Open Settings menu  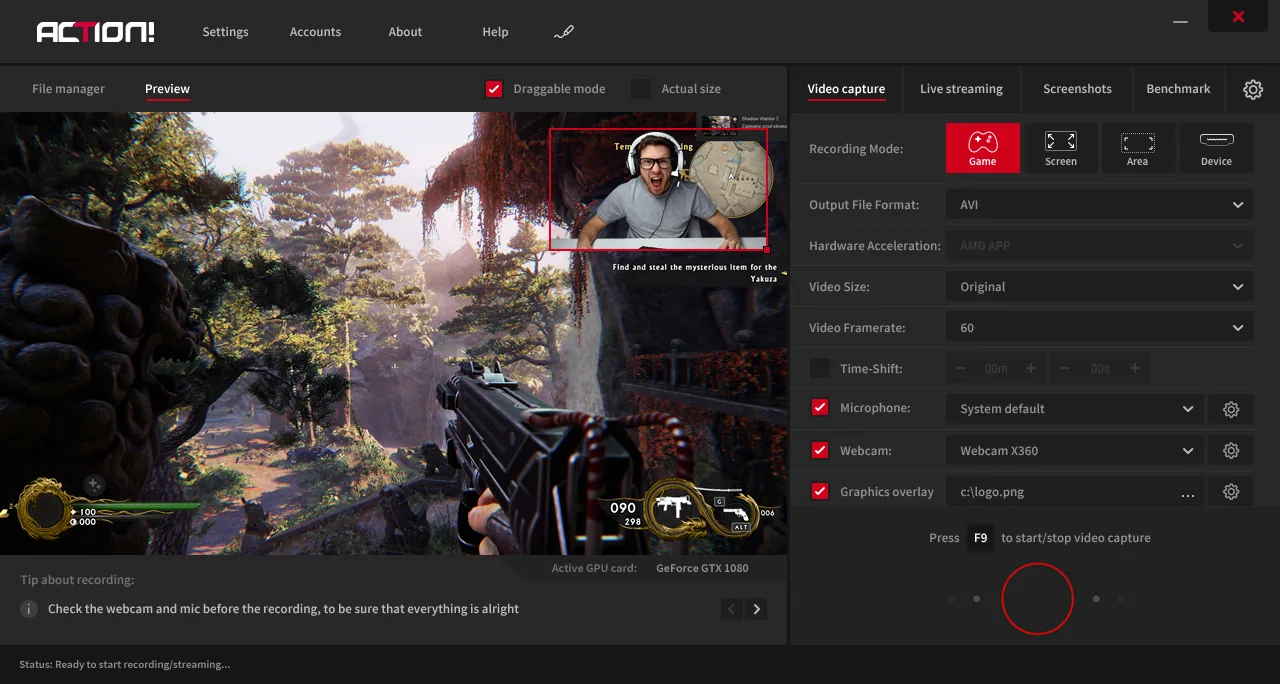point(225,32)
